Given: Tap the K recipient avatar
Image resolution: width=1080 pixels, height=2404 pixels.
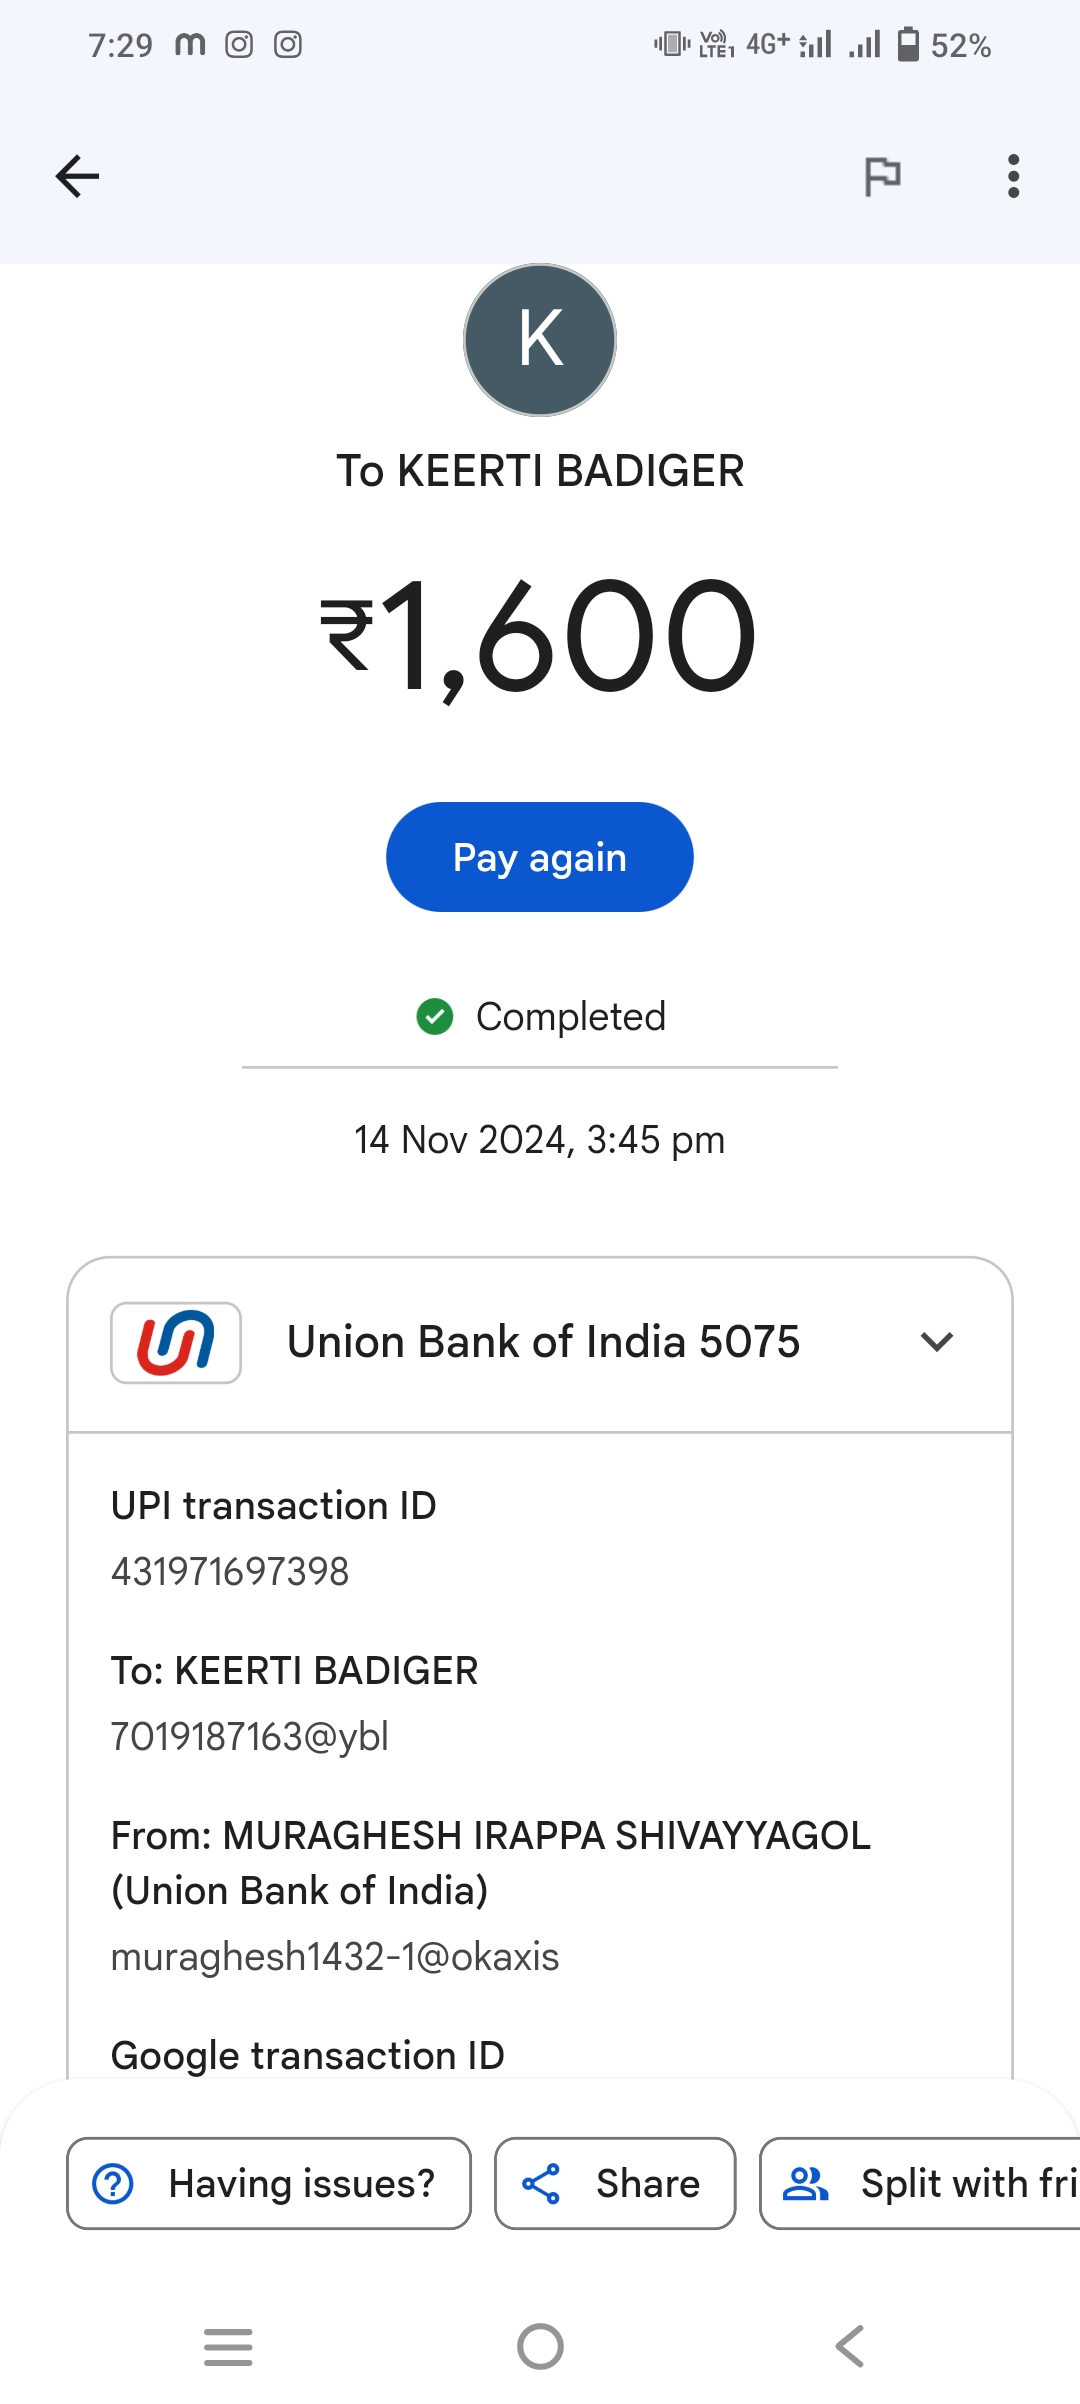Looking at the screenshot, I should (540, 340).
